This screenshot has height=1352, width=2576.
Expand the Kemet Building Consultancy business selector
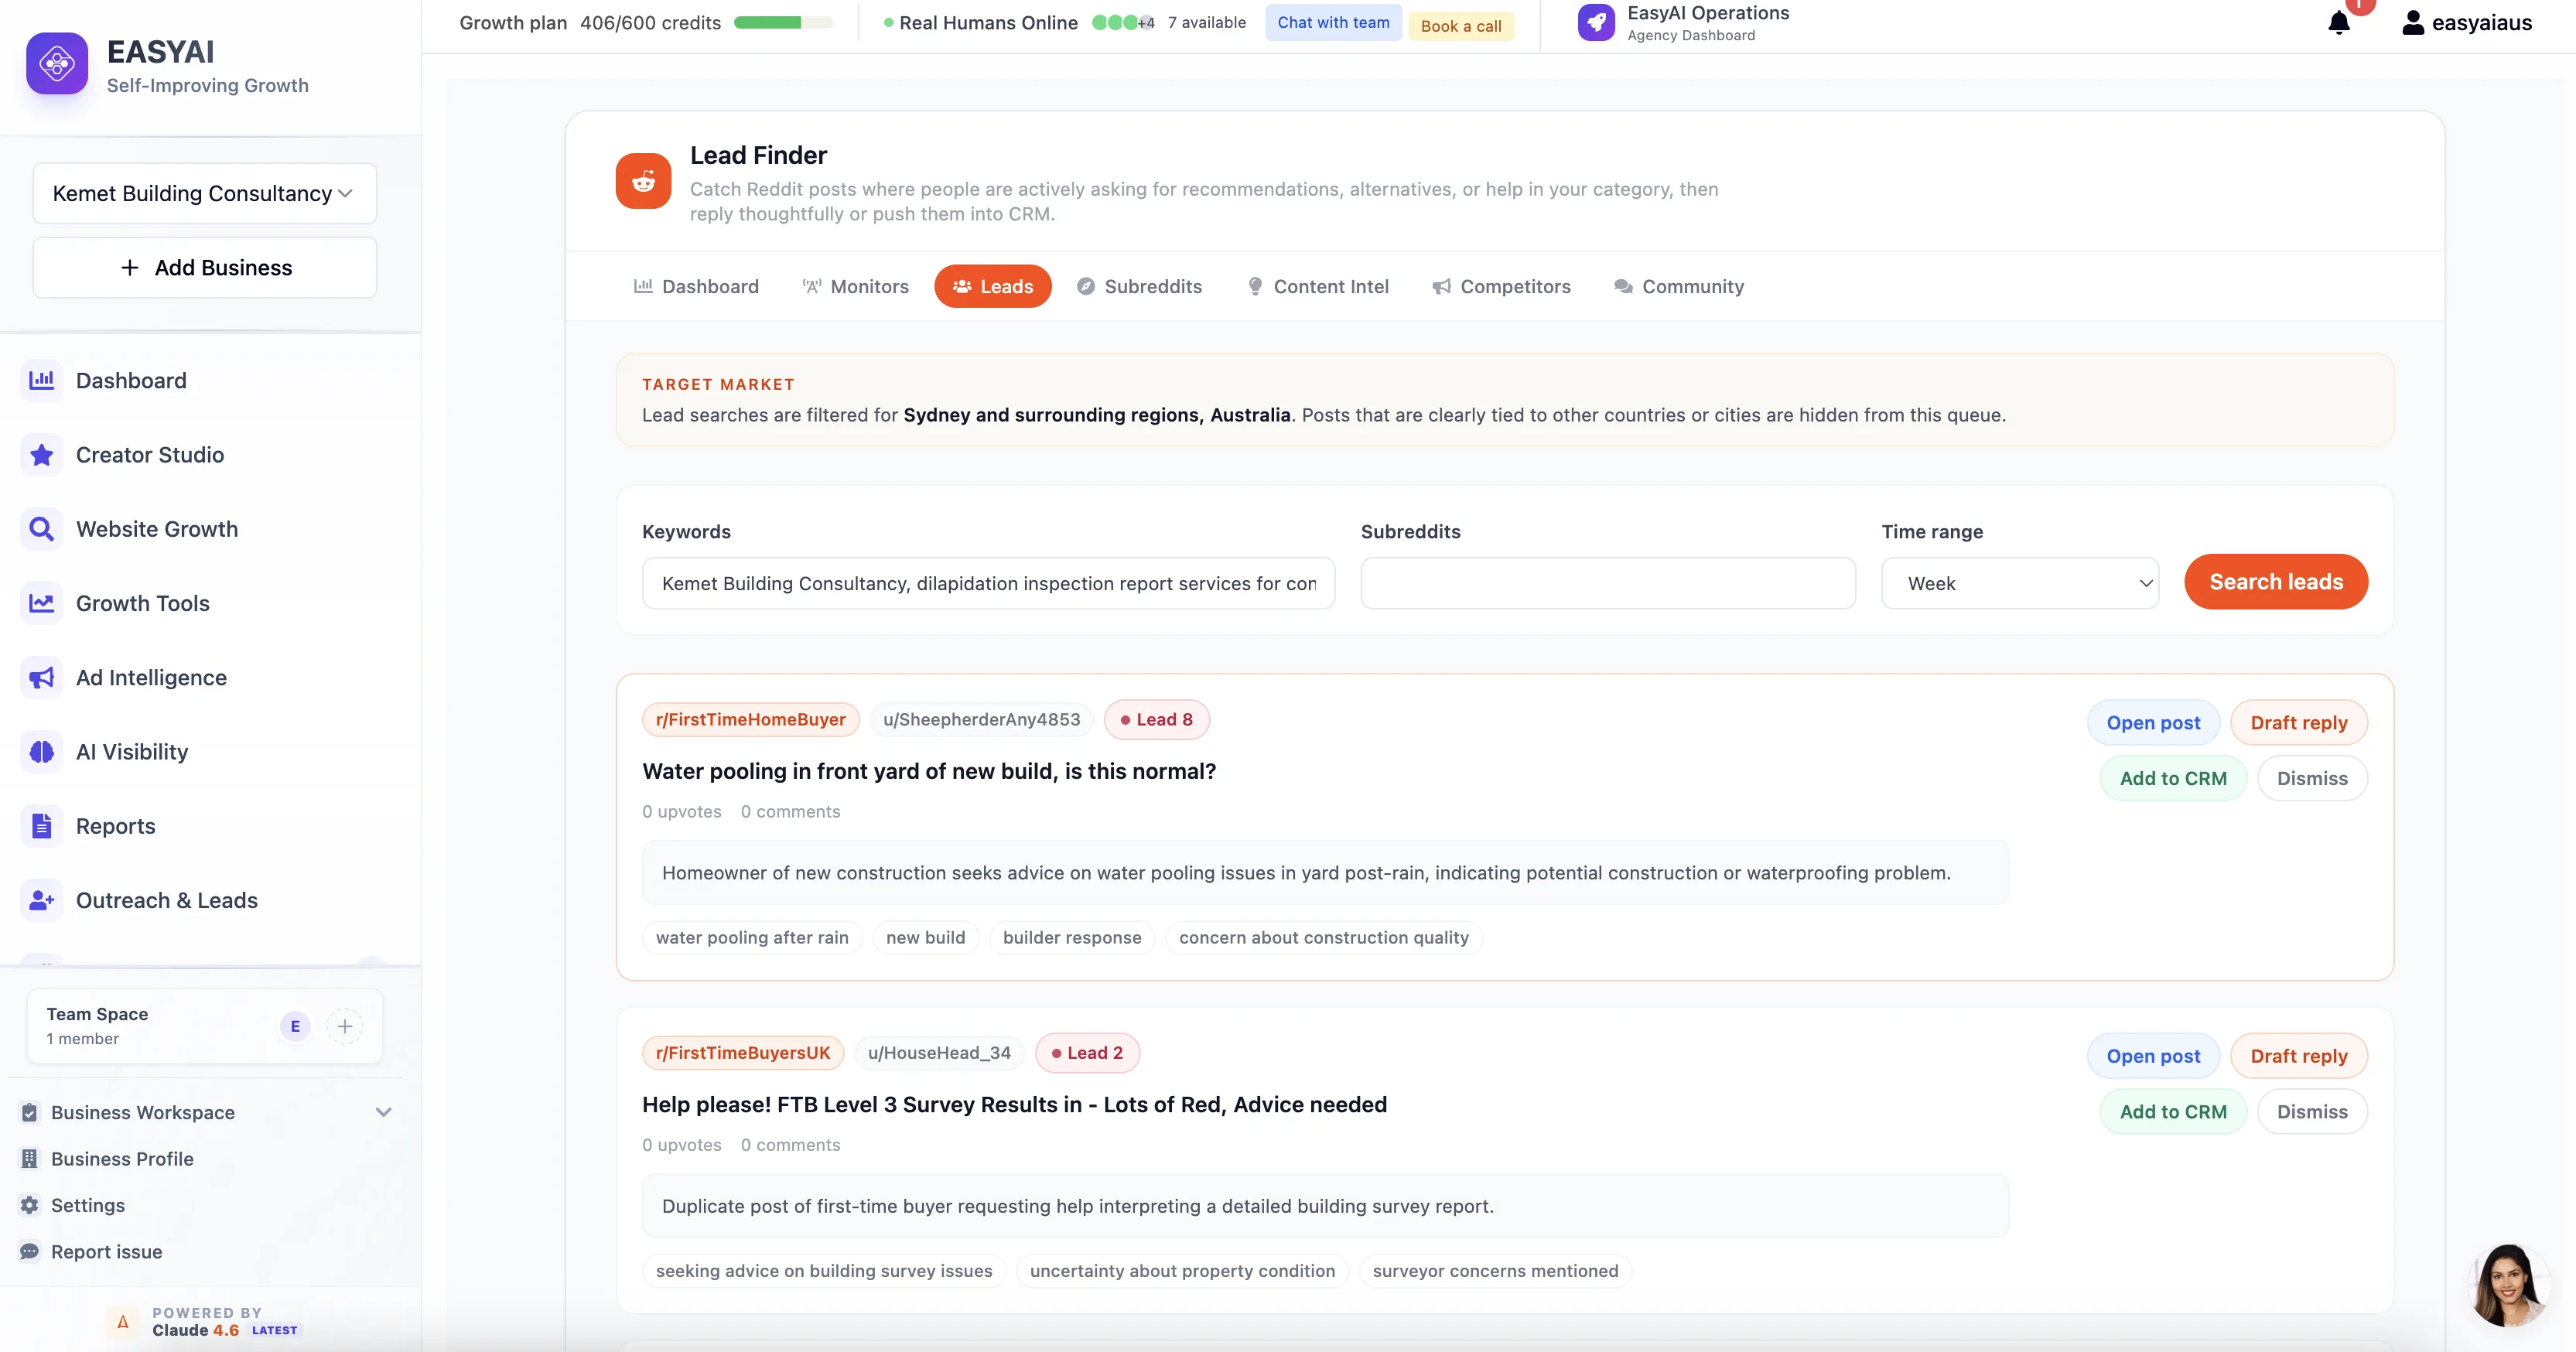pos(203,193)
